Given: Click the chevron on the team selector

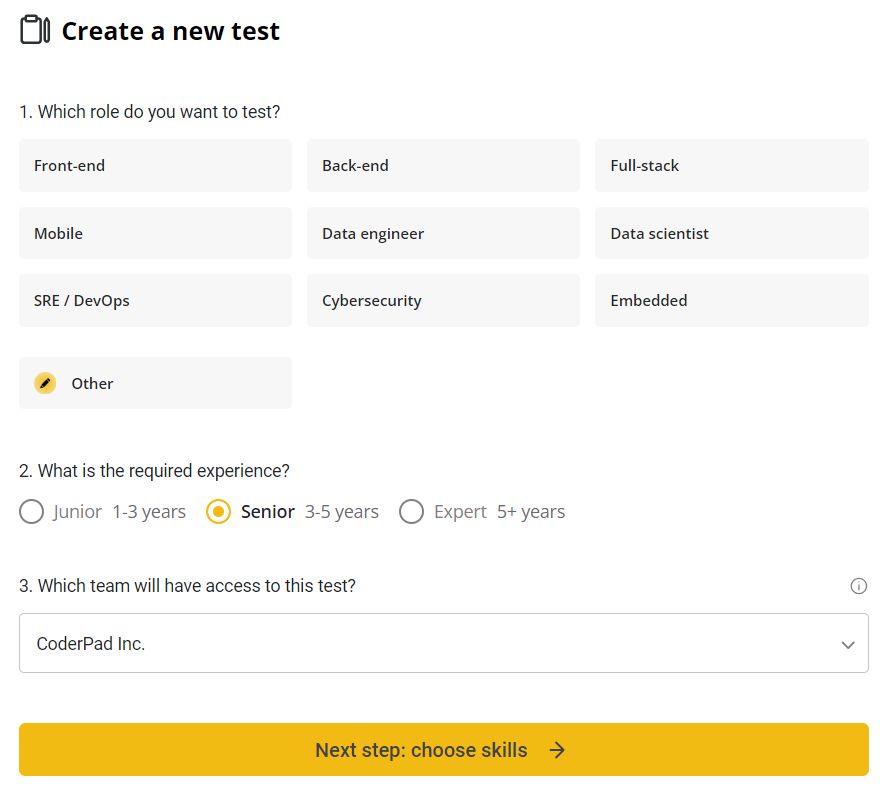Looking at the screenshot, I should click(848, 644).
